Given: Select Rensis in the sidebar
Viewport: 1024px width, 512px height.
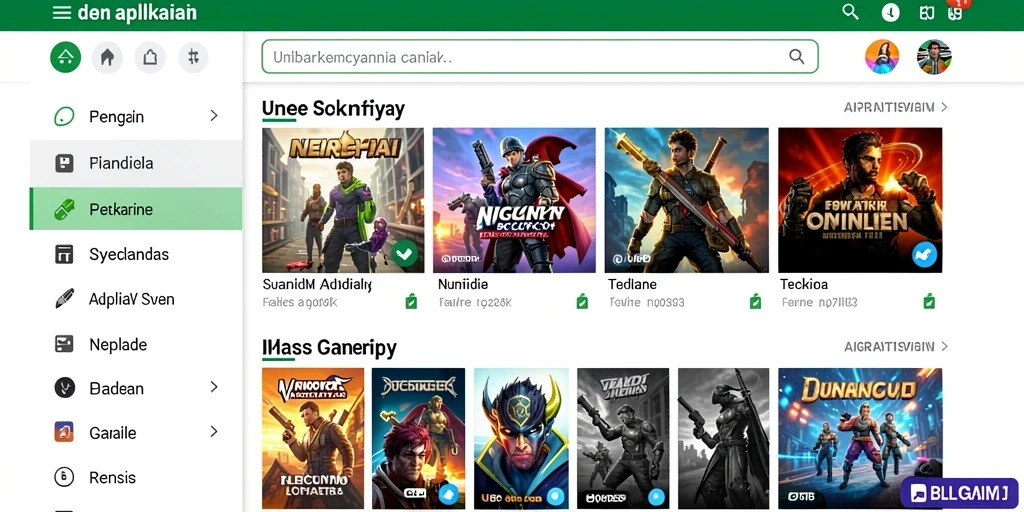Looking at the screenshot, I should tap(136, 477).
